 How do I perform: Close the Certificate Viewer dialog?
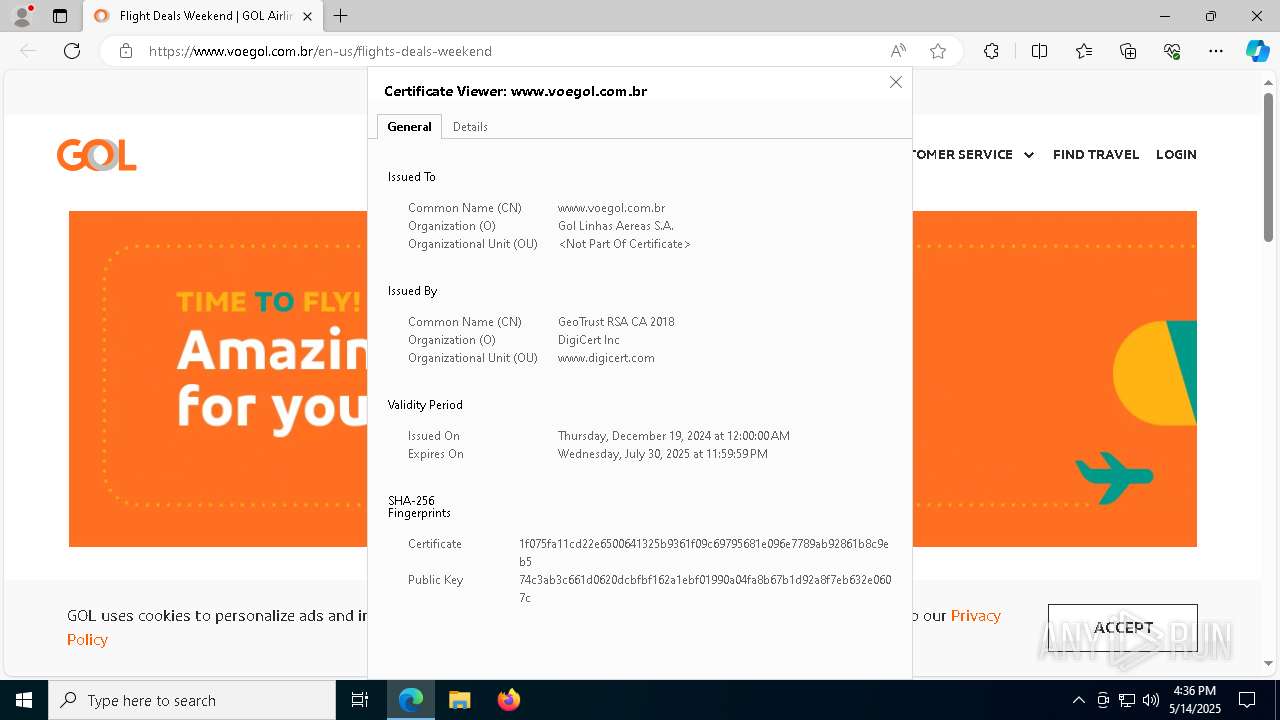tap(896, 82)
